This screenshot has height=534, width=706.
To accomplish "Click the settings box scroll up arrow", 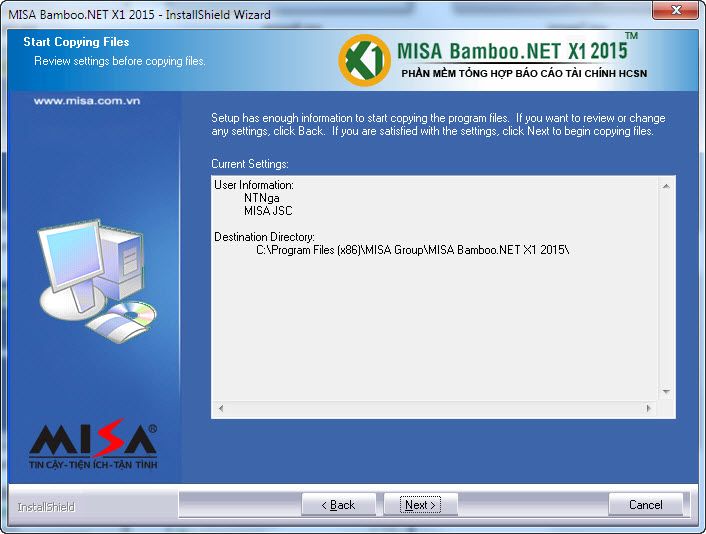I will coord(666,186).
